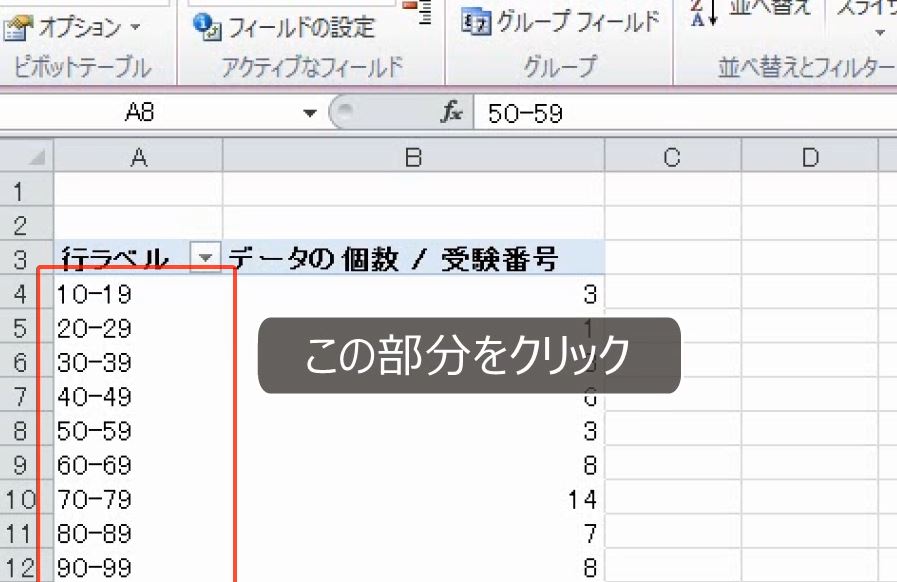The height and width of the screenshot is (582, 897).
Task: Select row 9 header
Action: (x=26, y=464)
